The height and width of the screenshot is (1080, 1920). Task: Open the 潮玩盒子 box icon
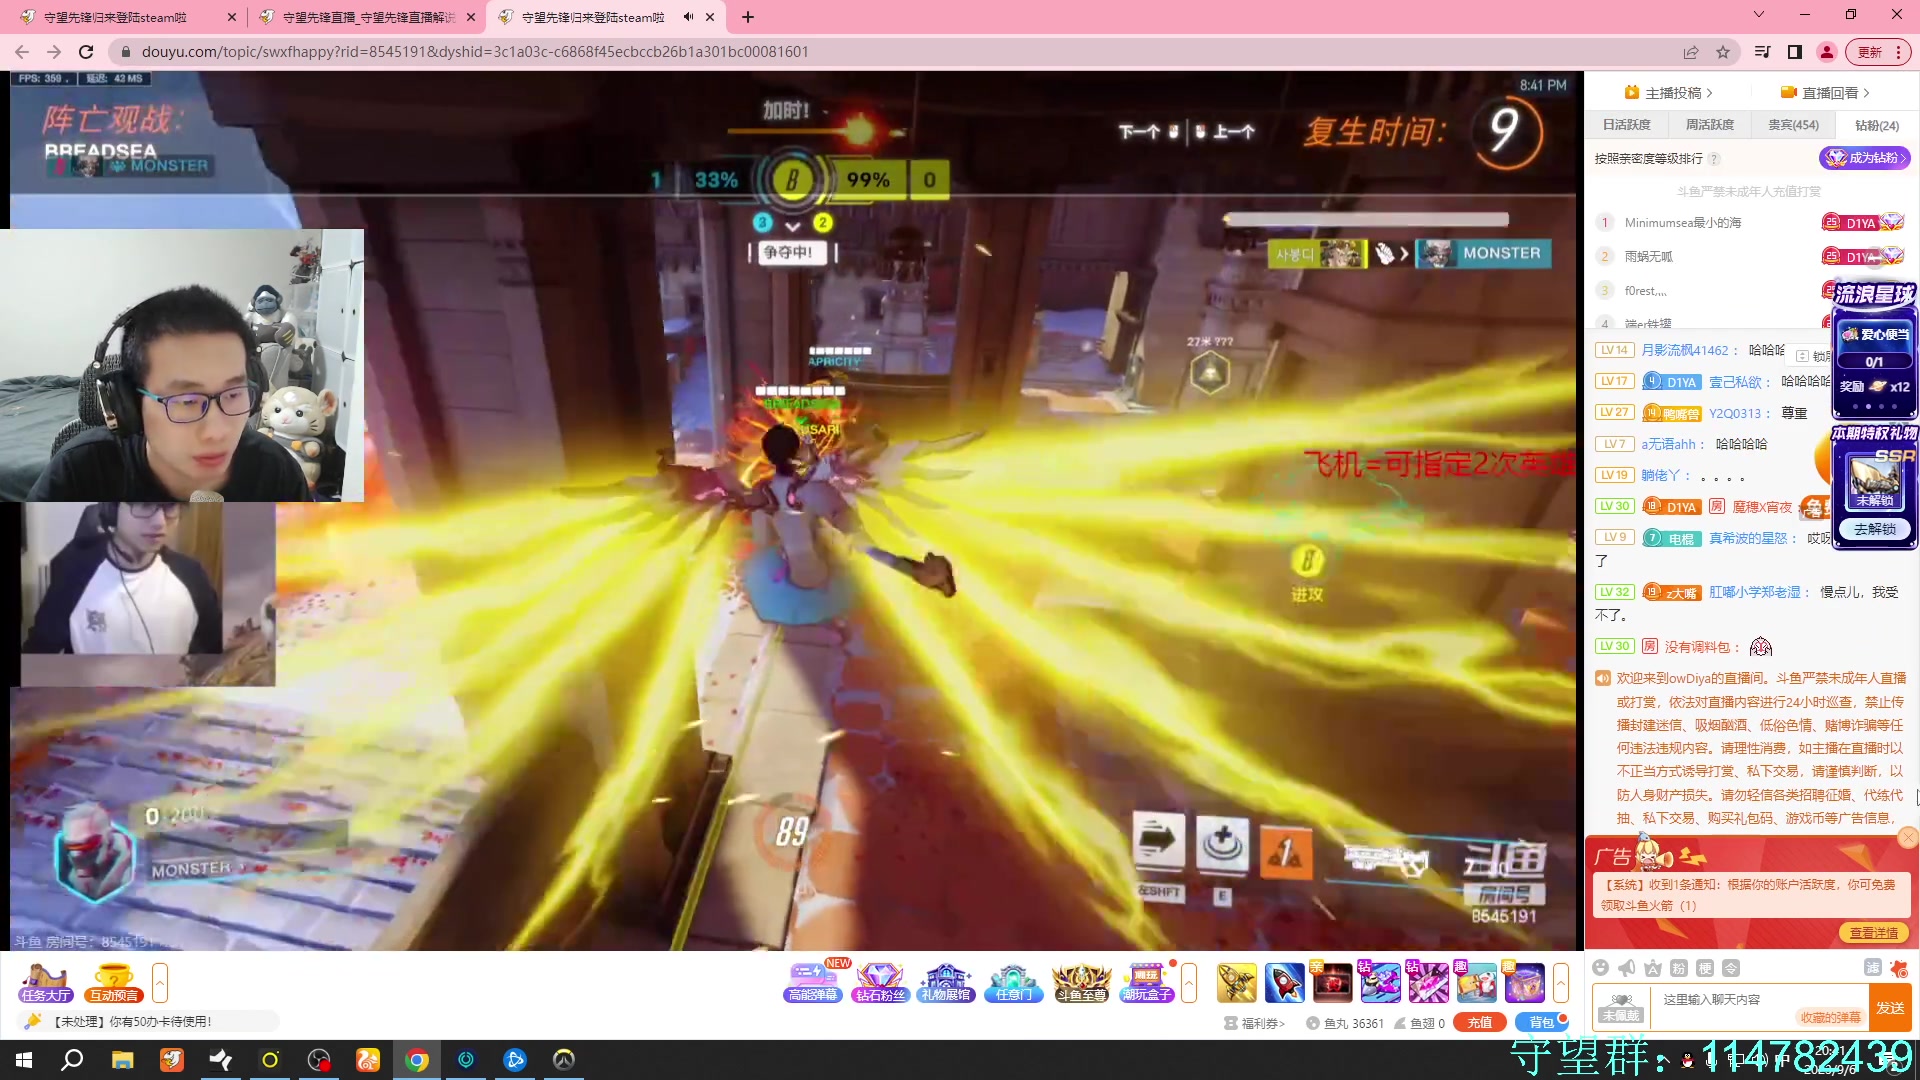(x=1147, y=982)
